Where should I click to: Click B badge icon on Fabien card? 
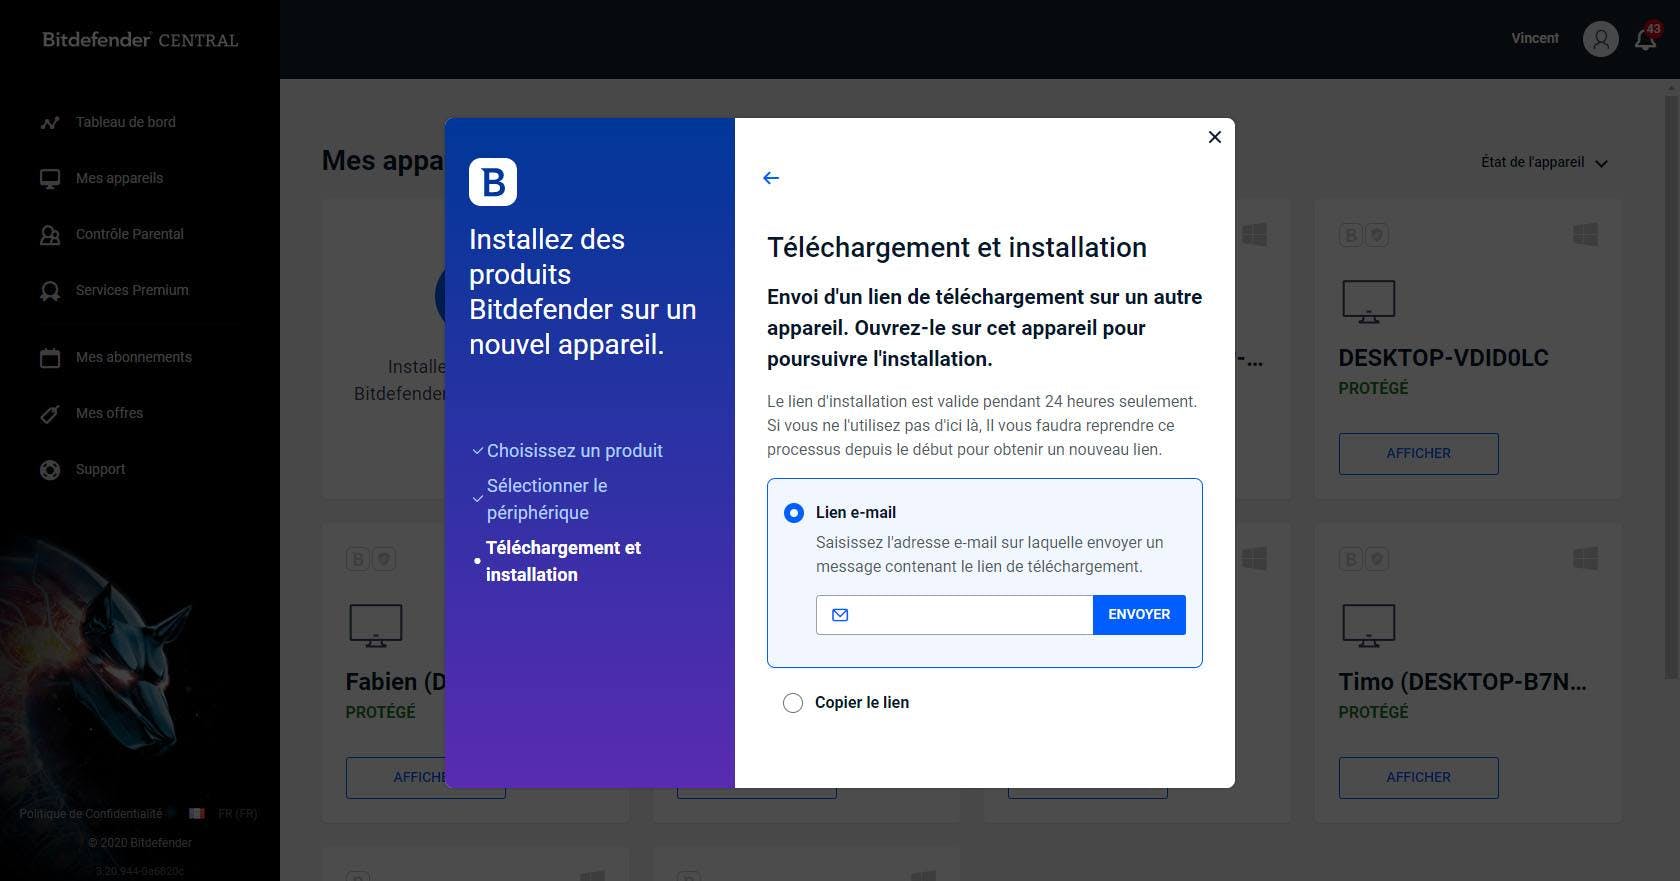click(x=358, y=559)
